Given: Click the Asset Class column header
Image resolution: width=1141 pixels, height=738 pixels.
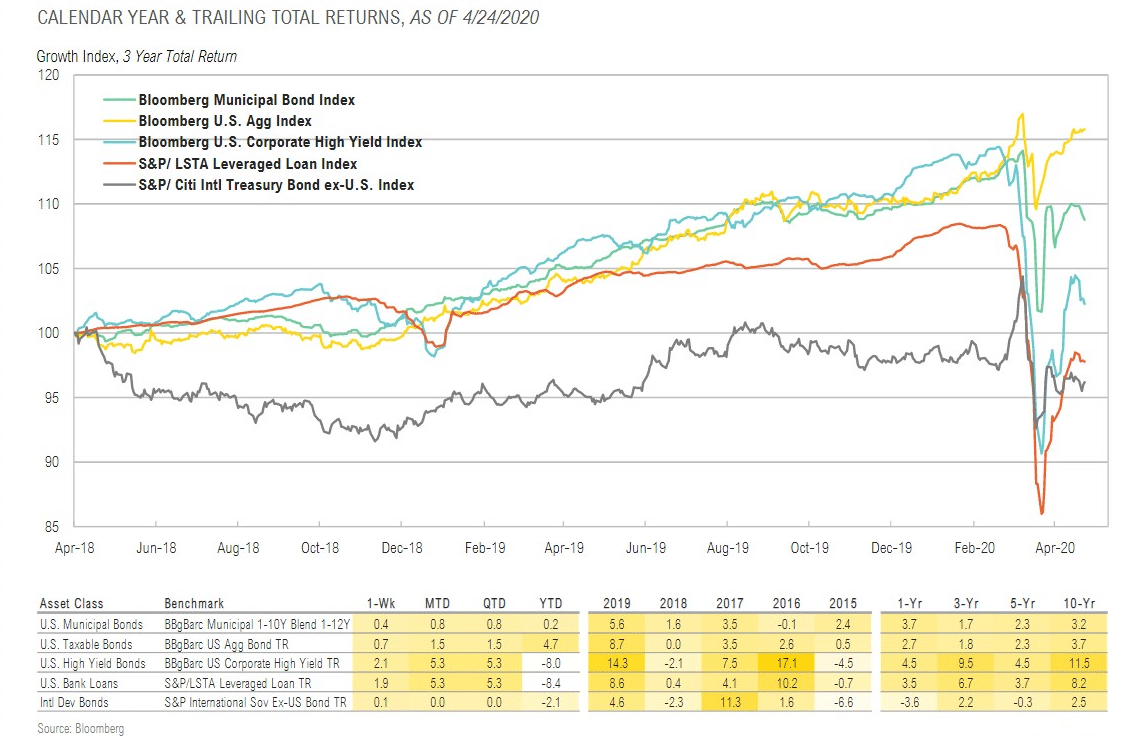Looking at the screenshot, I should click(71, 603).
